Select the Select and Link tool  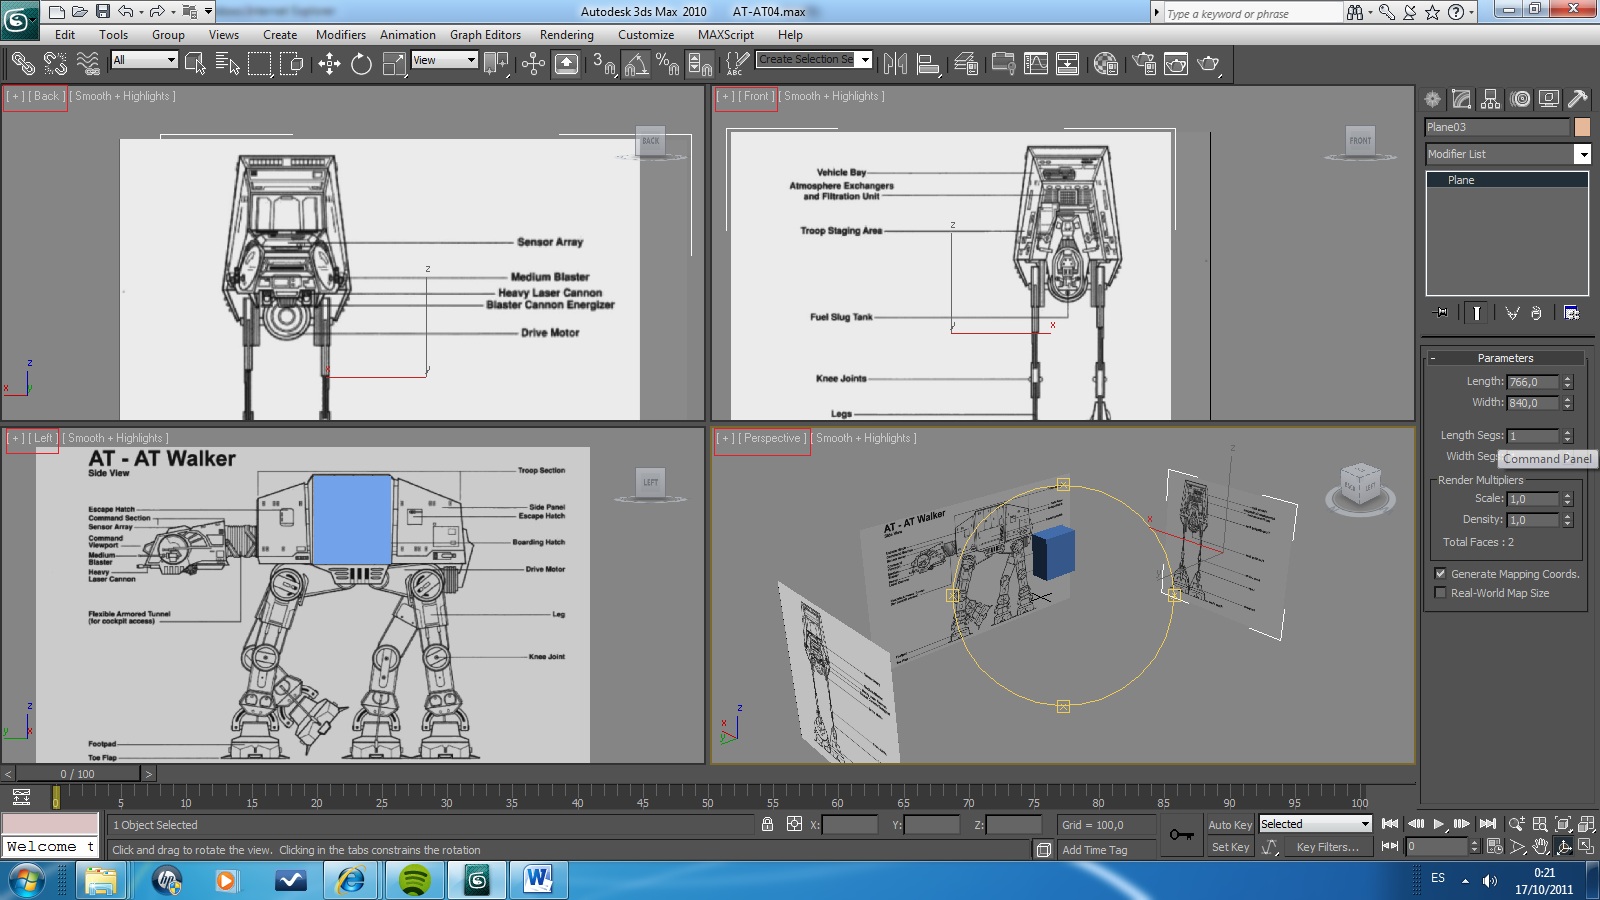pos(22,64)
